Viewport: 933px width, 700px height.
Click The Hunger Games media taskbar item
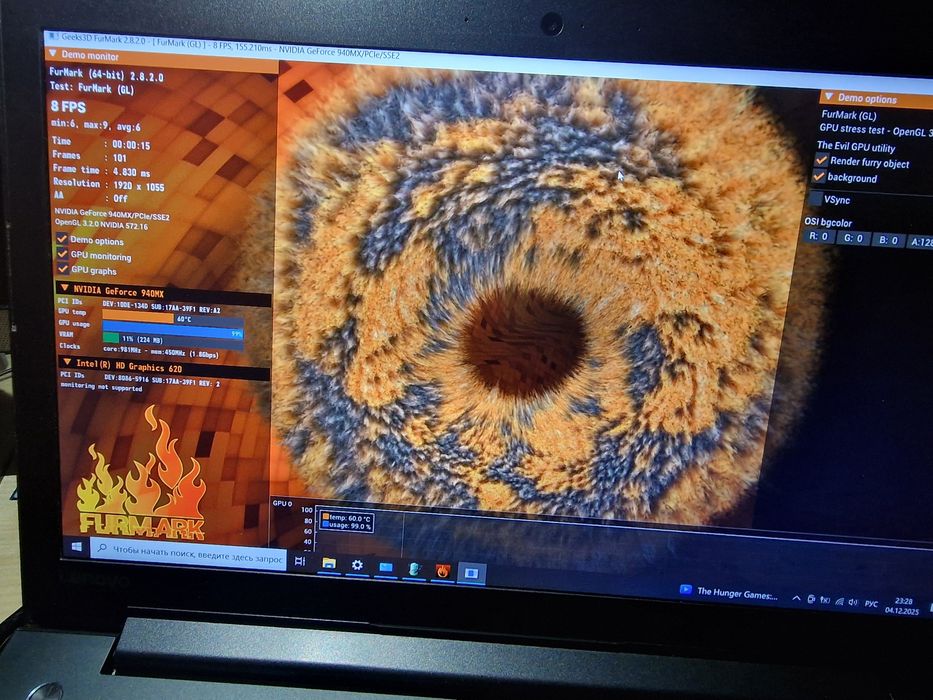728,592
